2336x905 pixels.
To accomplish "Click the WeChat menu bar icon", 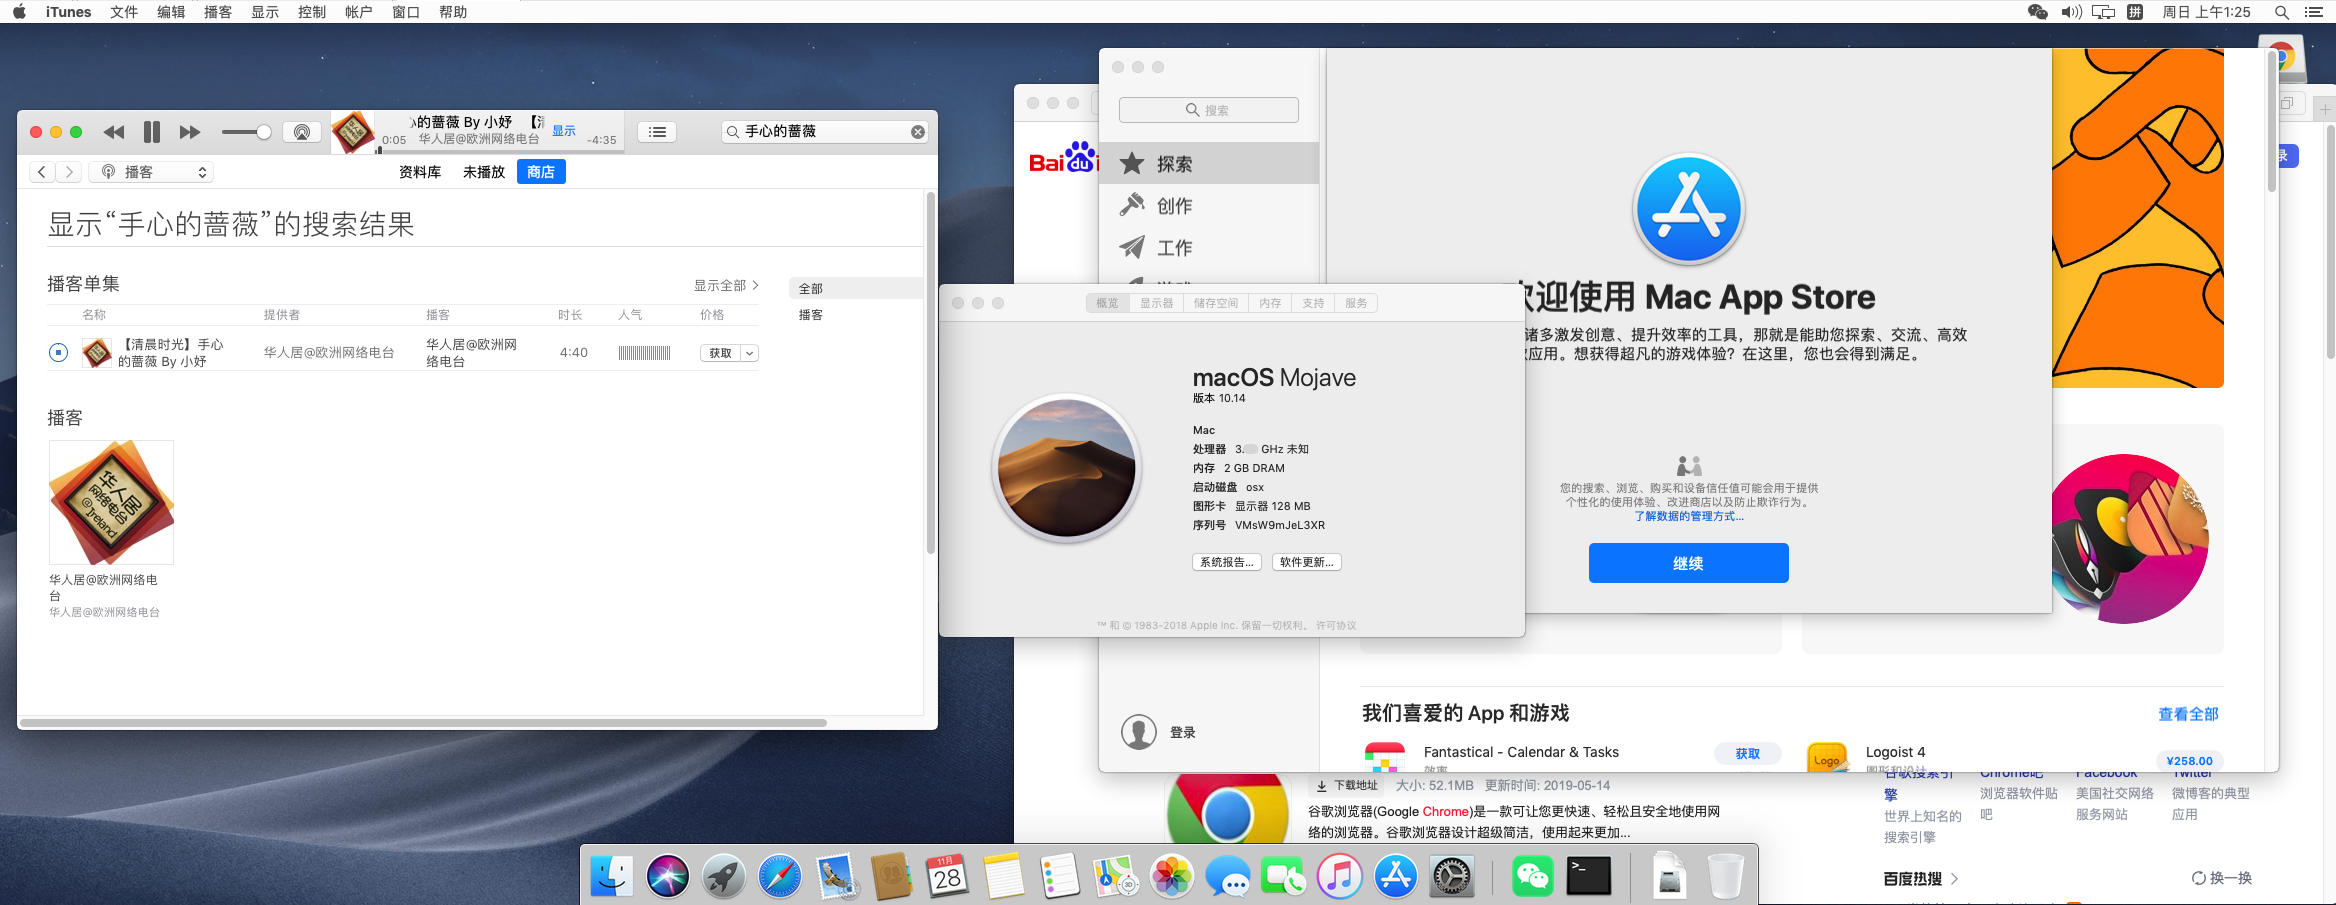I will click(2037, 12).
